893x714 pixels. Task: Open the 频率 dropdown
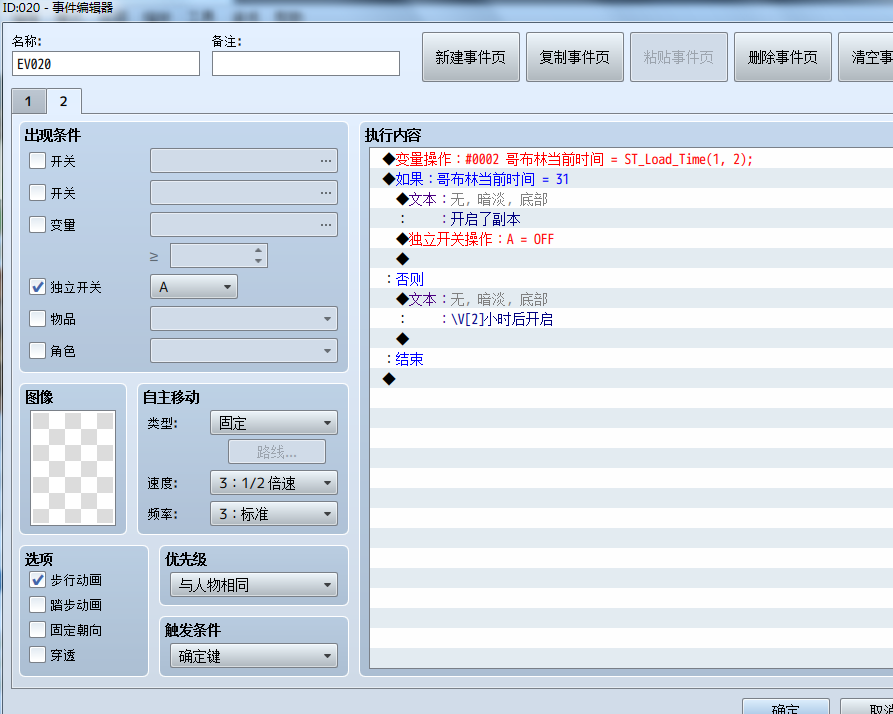click(274, 514)
